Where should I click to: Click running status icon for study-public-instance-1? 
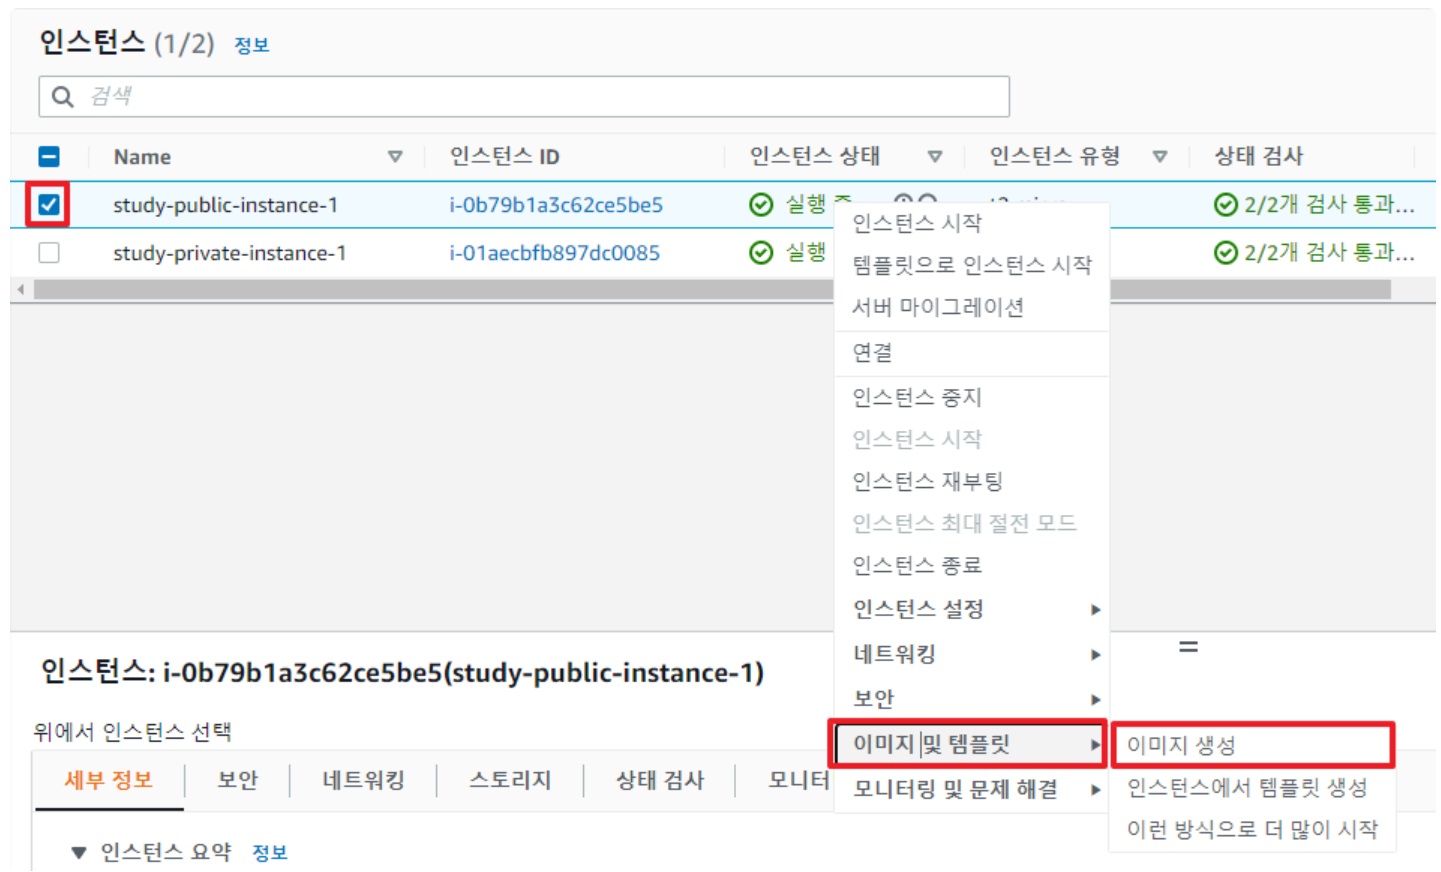click(x=761, y=205)
